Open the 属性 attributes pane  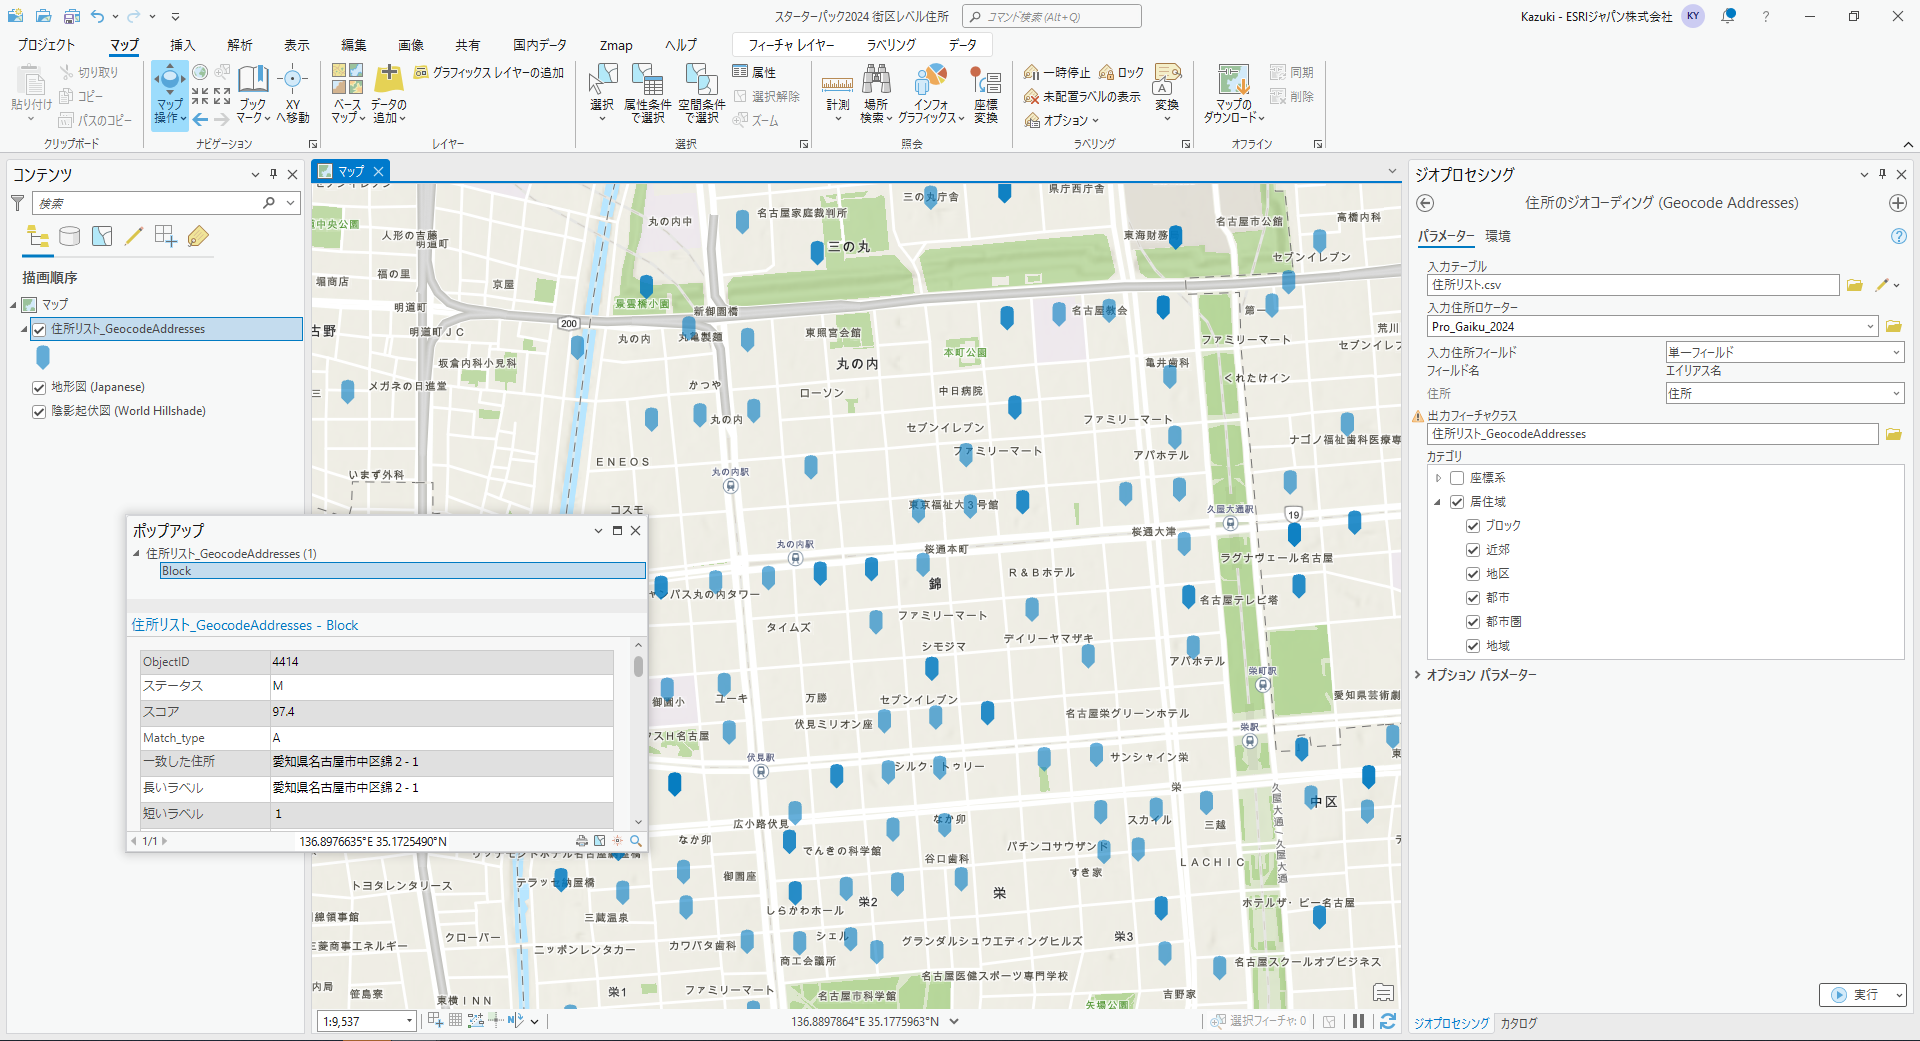754,72
